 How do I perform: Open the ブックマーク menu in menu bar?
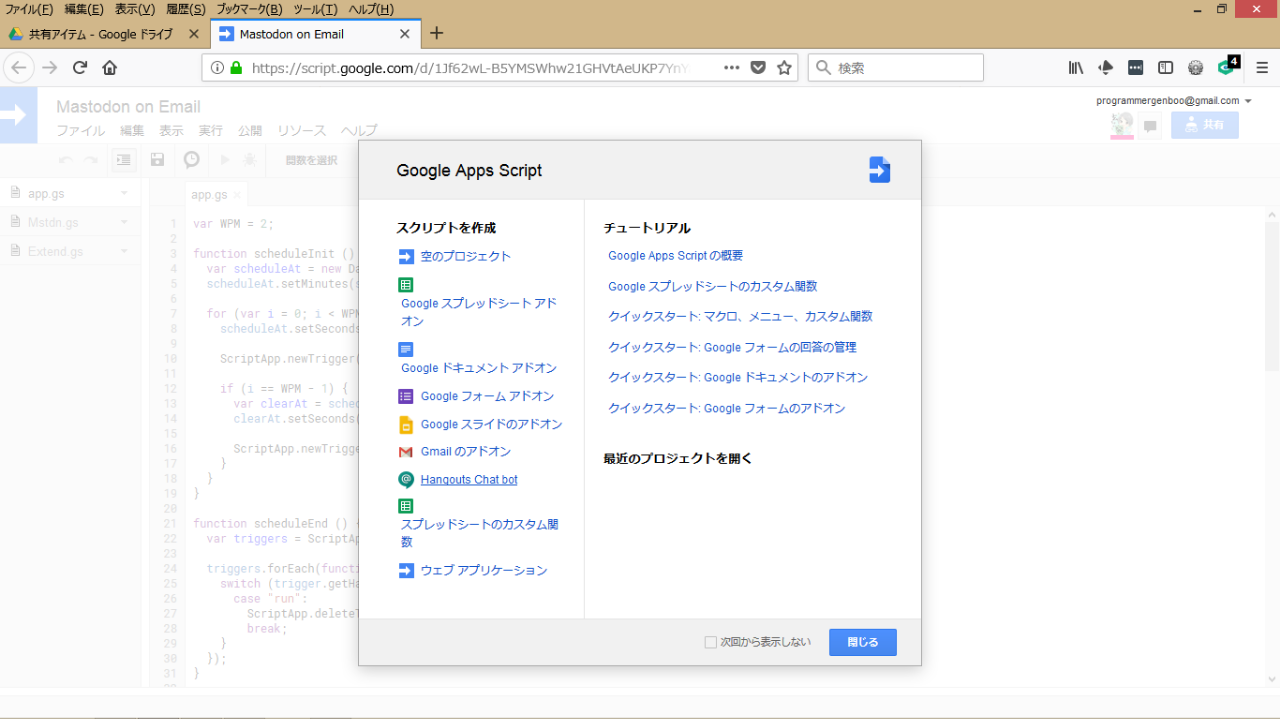pos(249,9)
